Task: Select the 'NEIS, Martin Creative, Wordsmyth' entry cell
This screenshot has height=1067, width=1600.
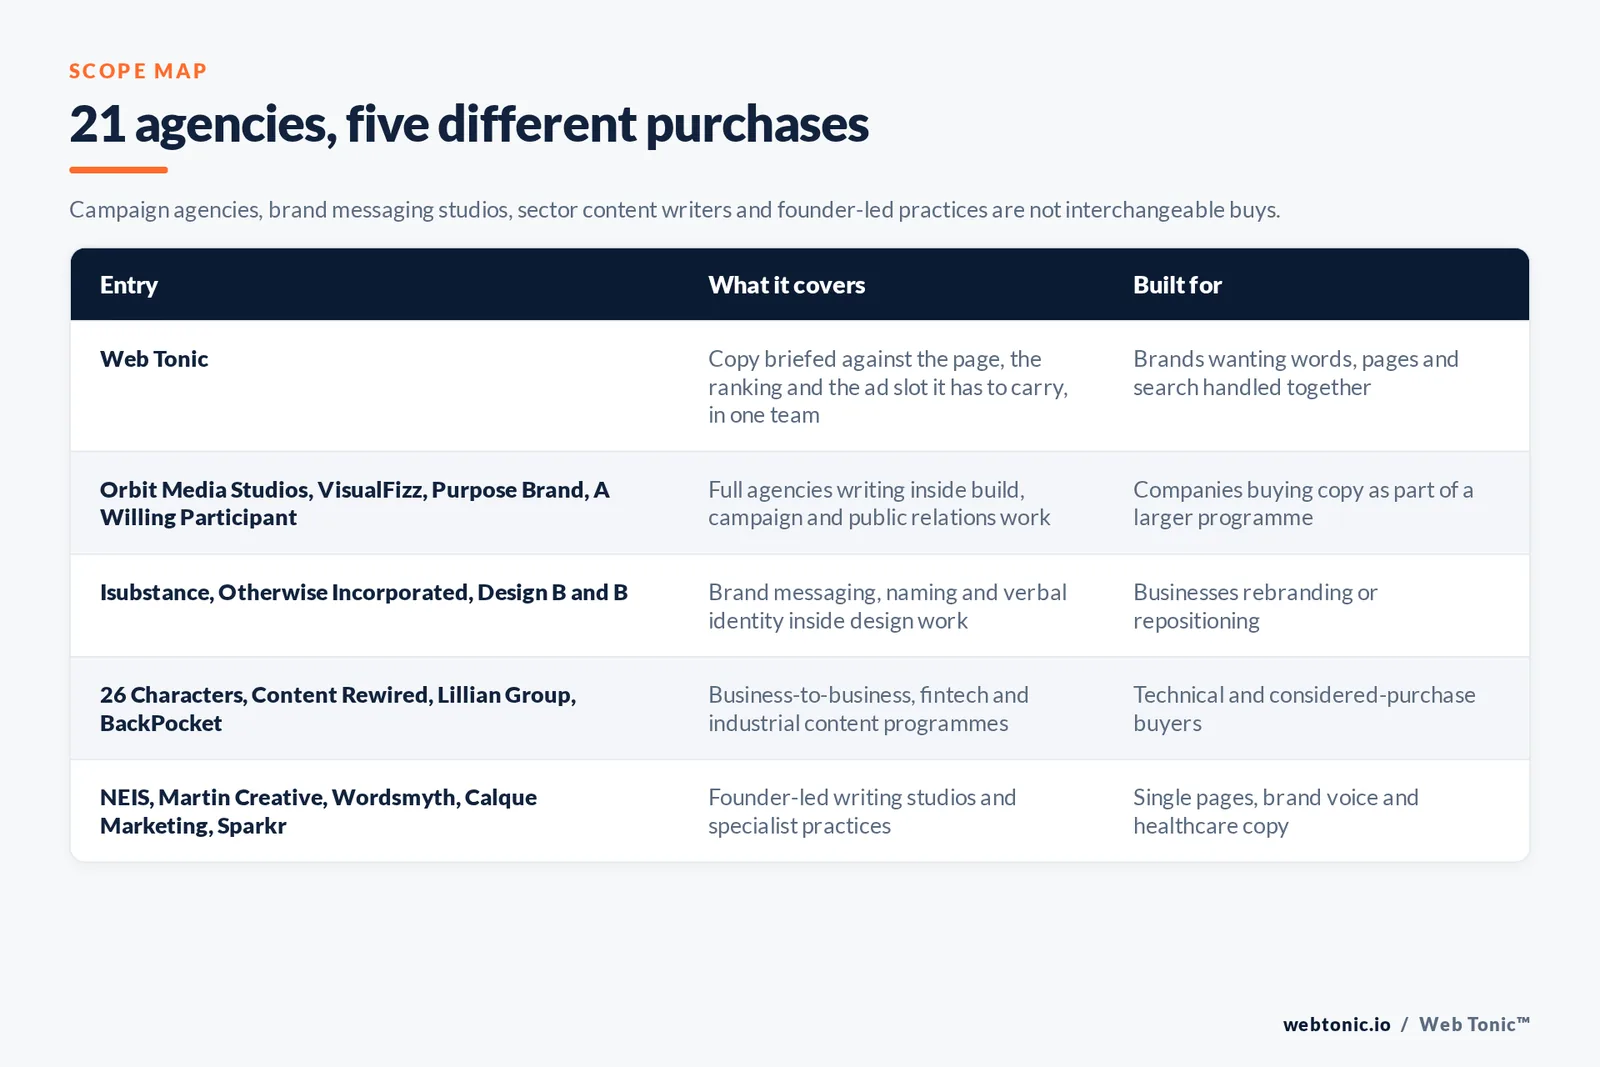Action: point(318,811)
